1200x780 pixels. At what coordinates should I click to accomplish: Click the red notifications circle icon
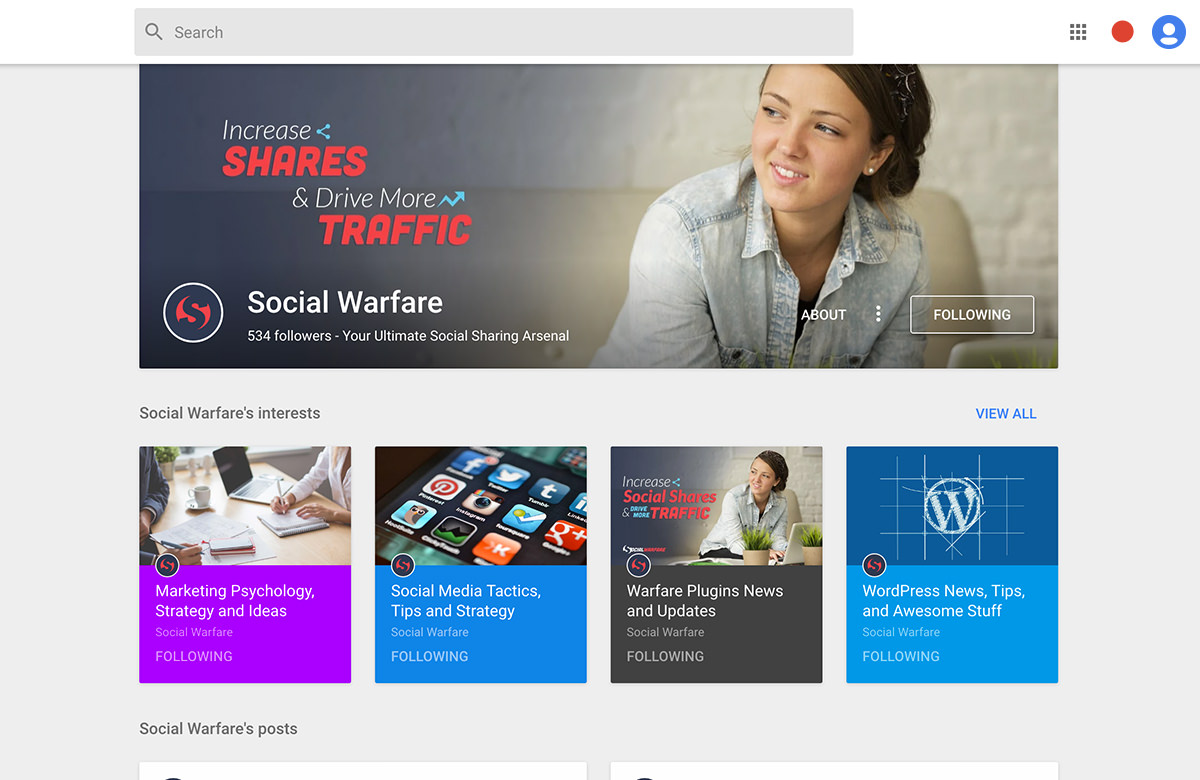[1123, 32]
